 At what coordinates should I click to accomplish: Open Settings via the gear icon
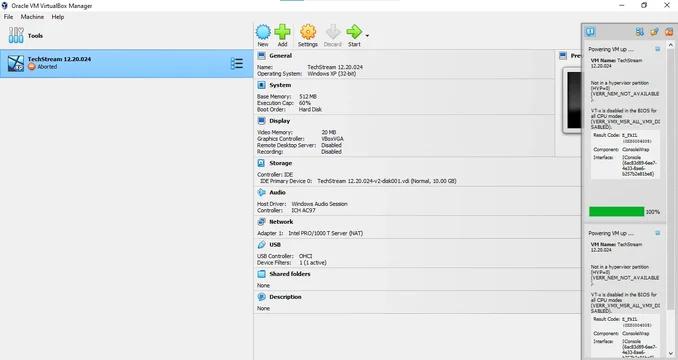click(308, 32)
